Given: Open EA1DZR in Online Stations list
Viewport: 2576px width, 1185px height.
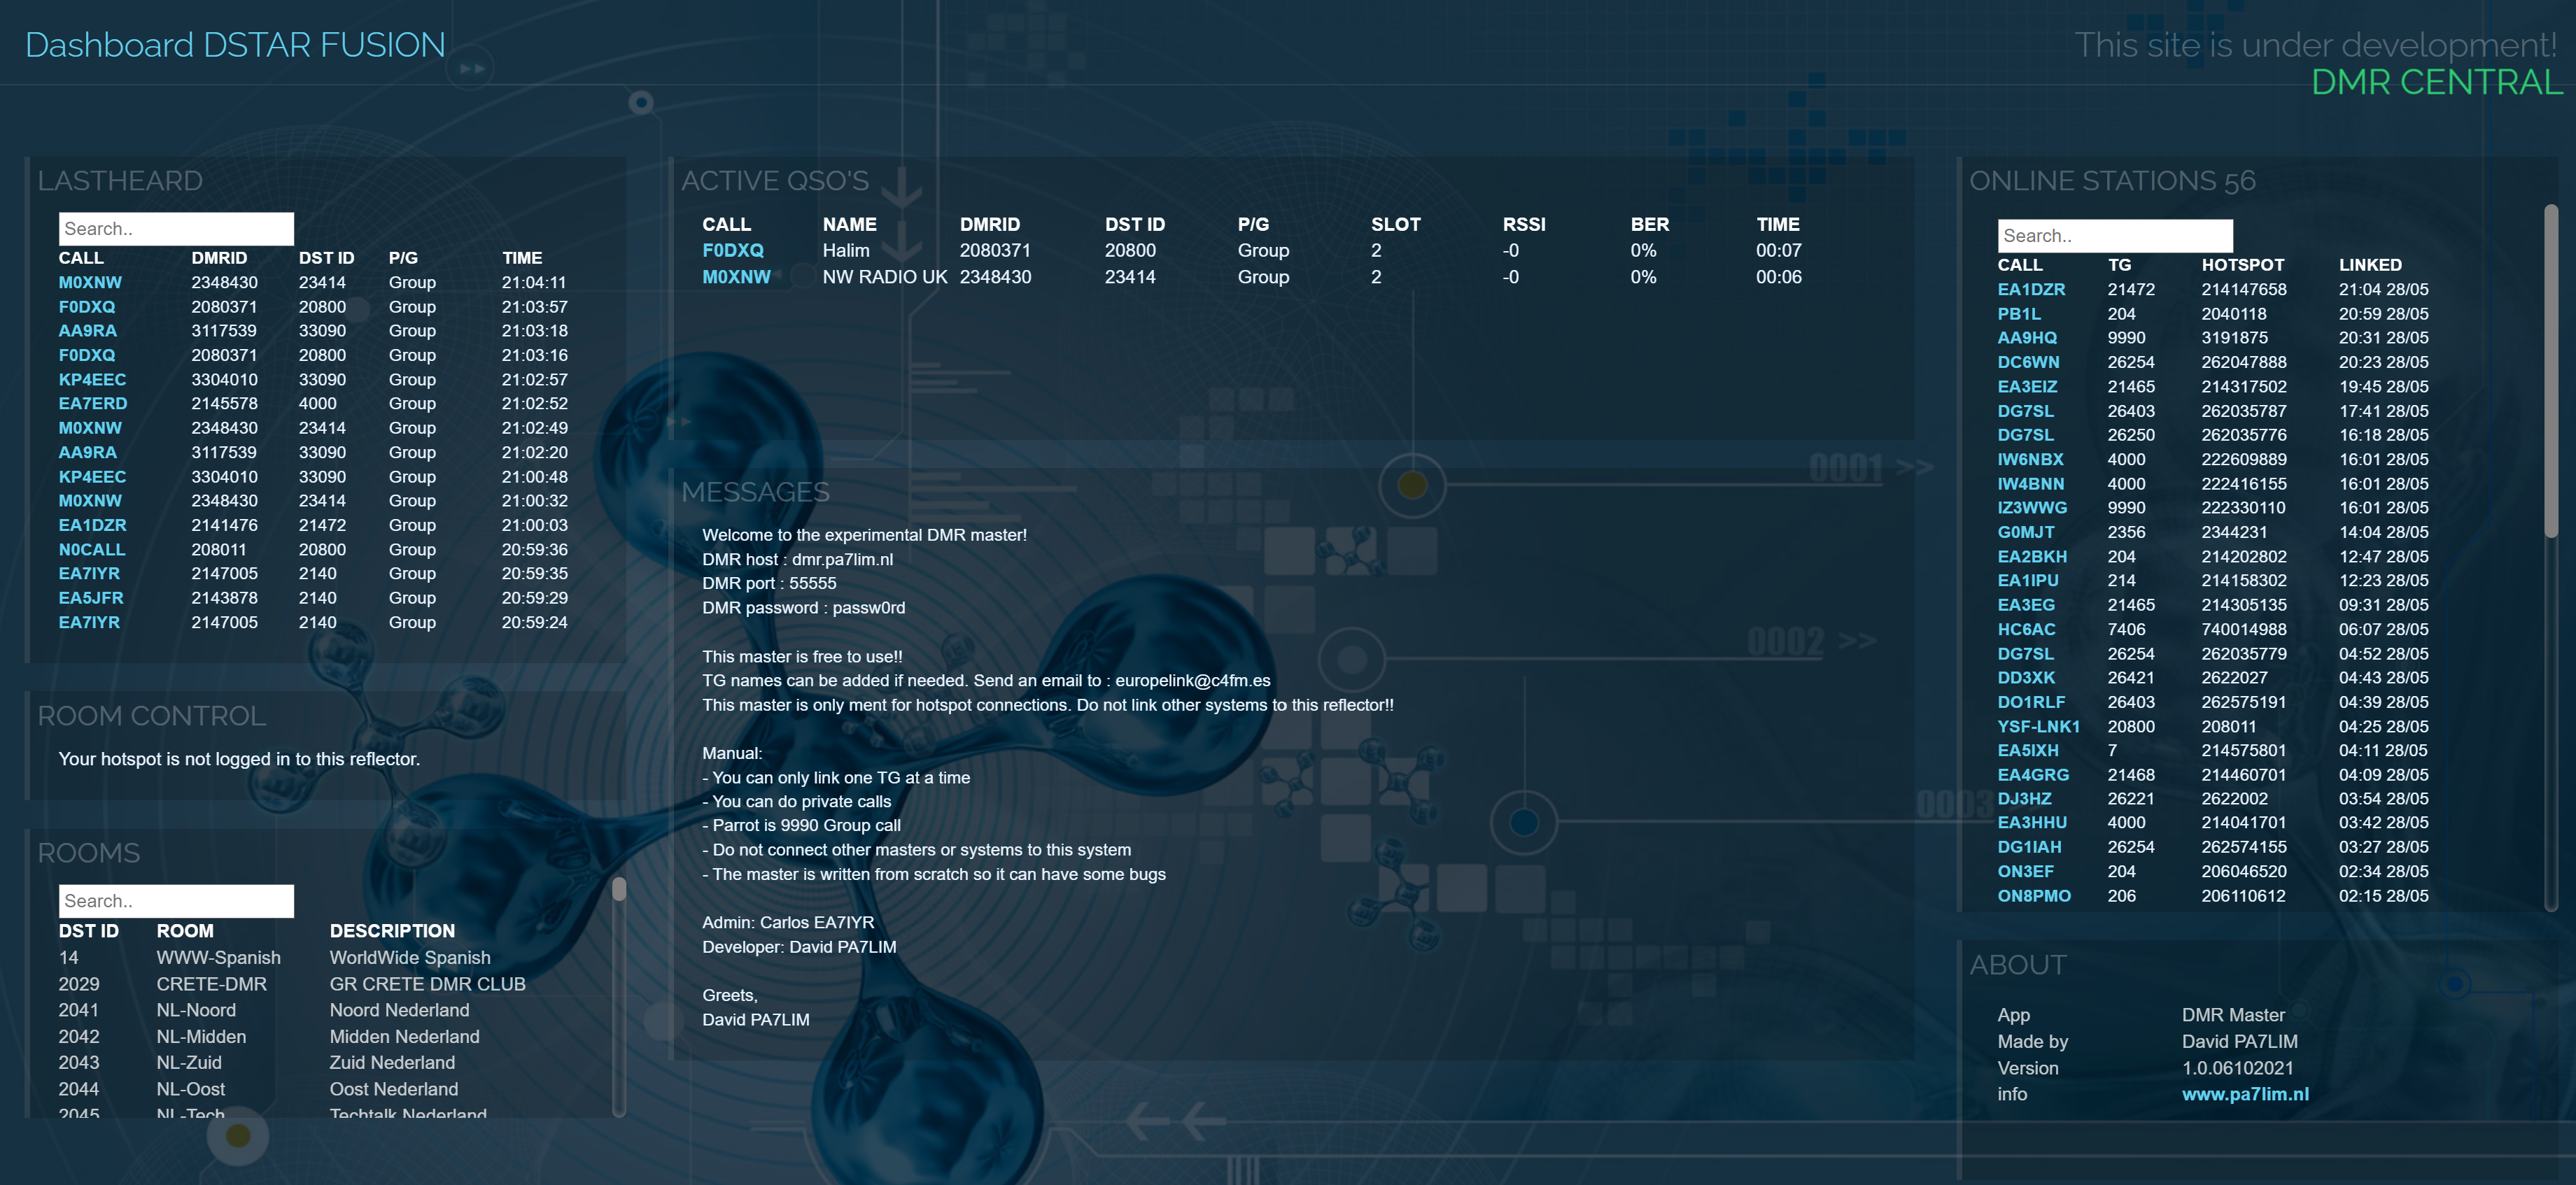Looking at the screenshot, I should (x=2030, y=290).
